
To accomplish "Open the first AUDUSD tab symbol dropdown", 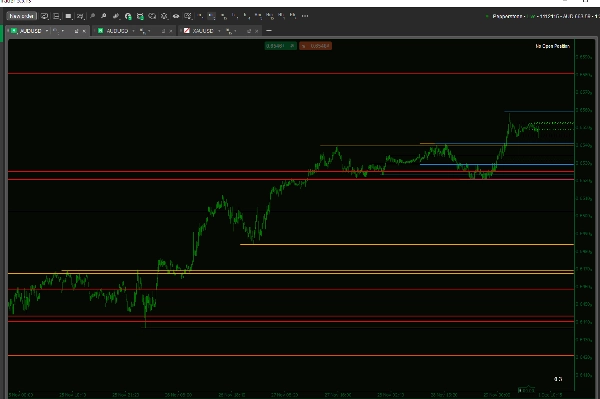I will click(x=47, y=31).
